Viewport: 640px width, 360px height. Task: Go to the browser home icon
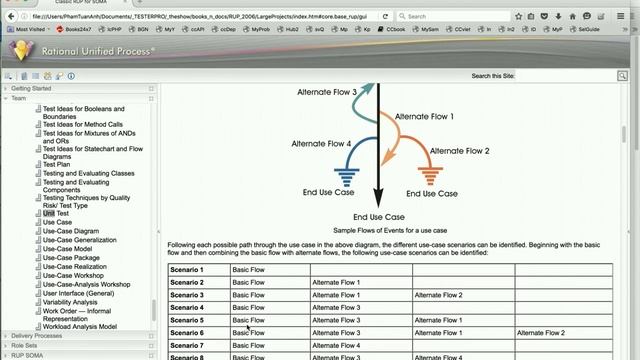click(x=572, y=16)
